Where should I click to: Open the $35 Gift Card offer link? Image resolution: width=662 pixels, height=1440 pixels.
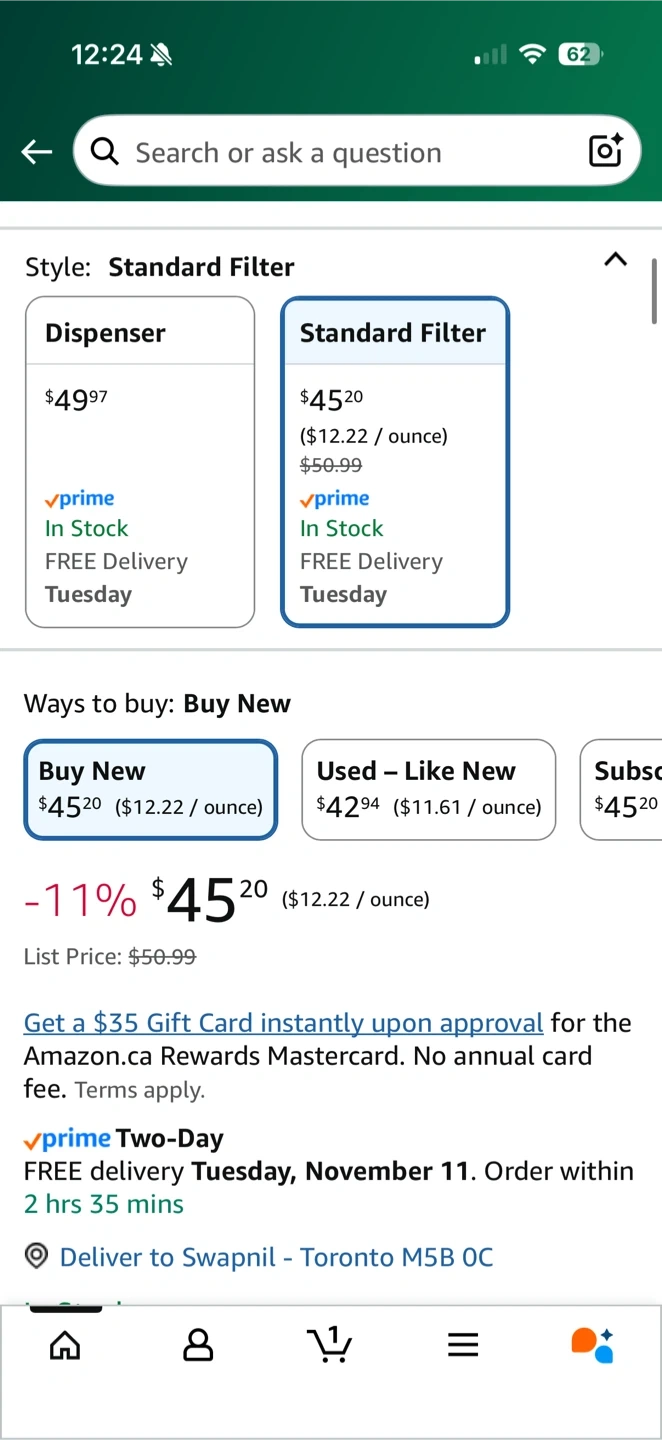(x=283, y=1023)
